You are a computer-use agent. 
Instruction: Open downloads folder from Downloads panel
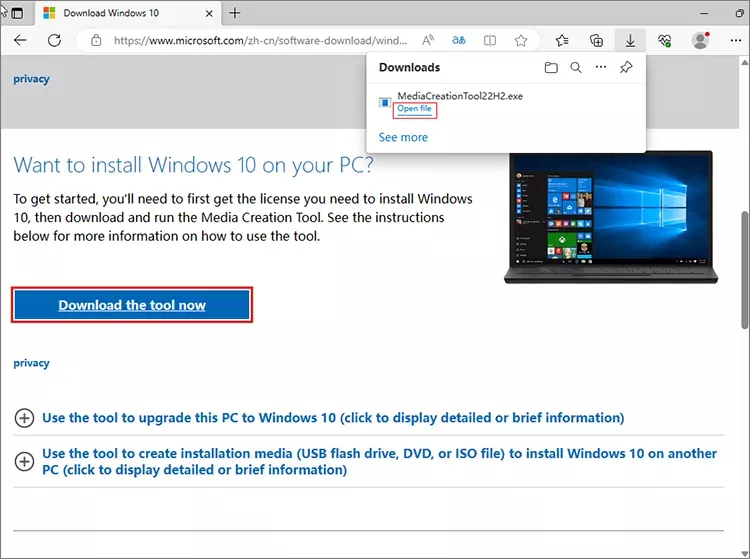551,67
